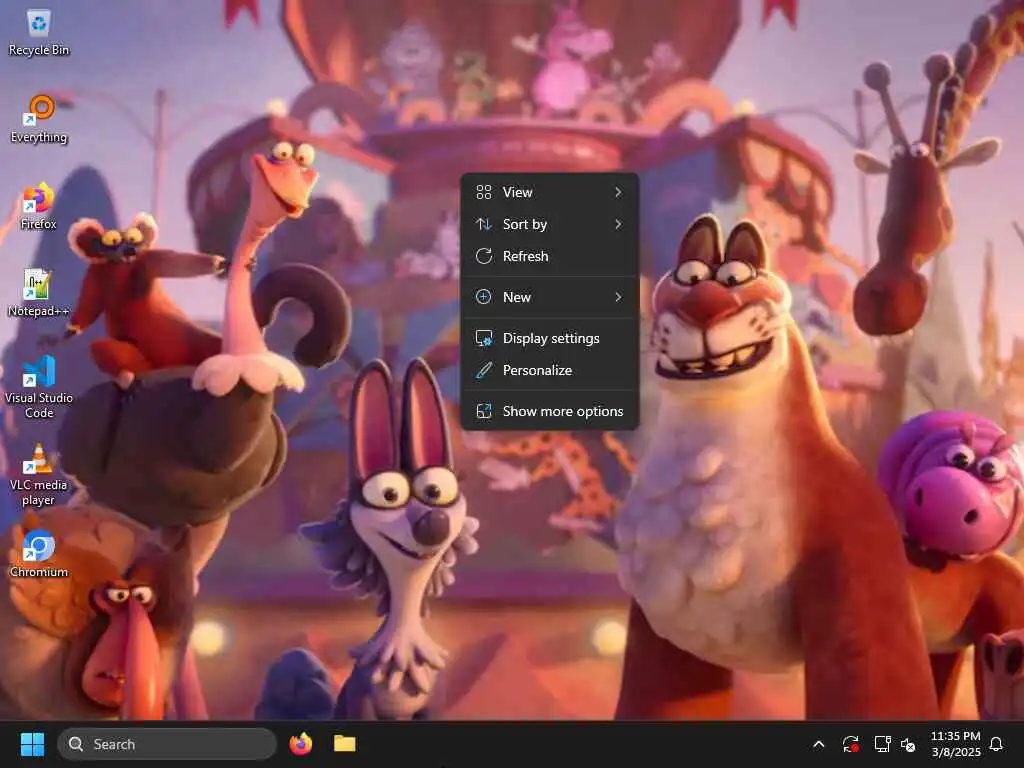Select the Everything desktop shortcut
The height and width of the screenshot is (768, 1024).
(39, 119)
